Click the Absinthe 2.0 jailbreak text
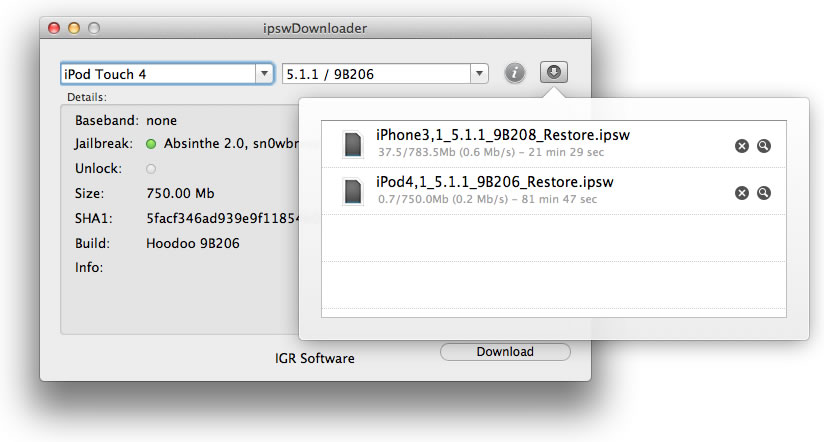The width and height of the screenshot is (824, 442). coord(231,143)
